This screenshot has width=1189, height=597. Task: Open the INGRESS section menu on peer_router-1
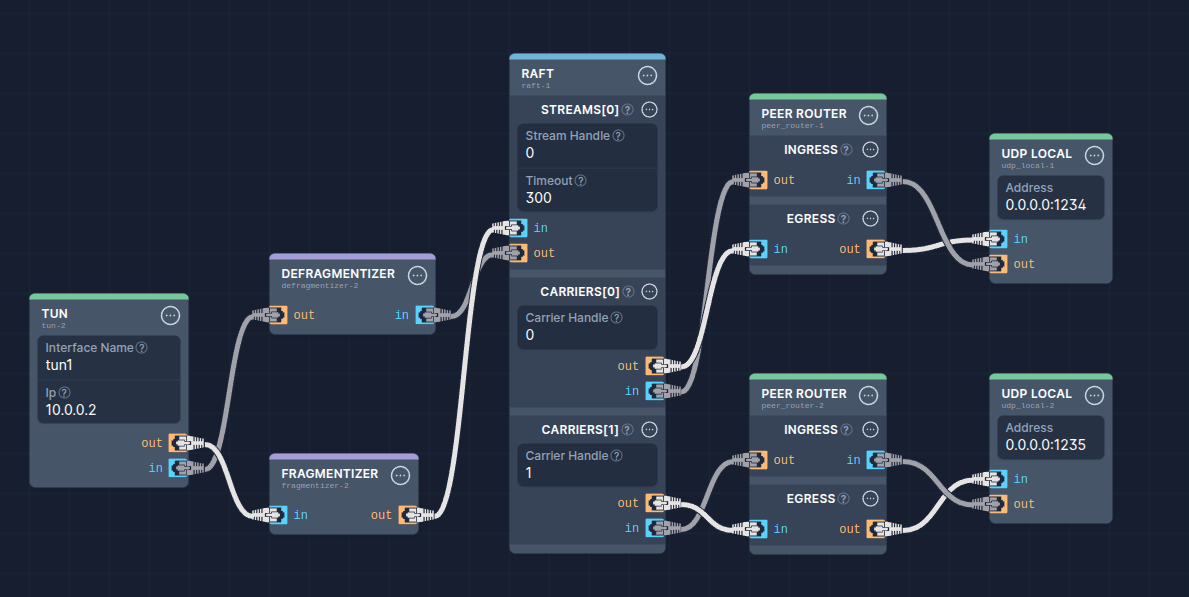pos(869,149)
